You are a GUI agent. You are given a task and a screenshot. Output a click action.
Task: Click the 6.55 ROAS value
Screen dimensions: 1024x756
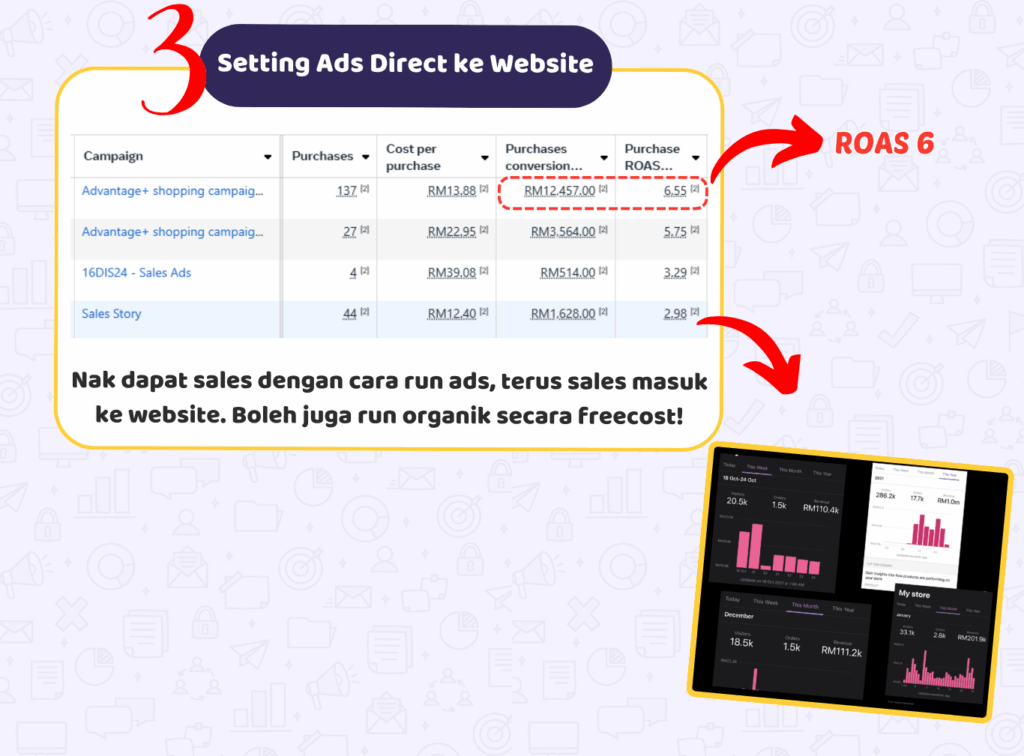point(675,191)
